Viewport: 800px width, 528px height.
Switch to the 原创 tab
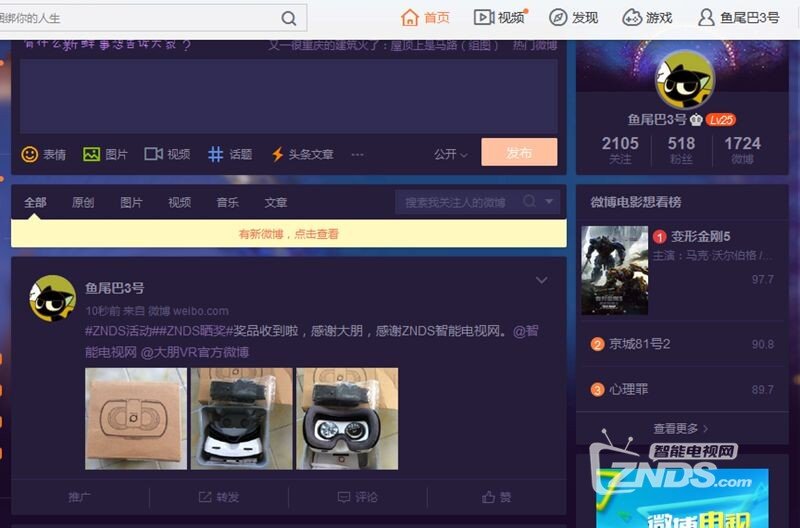(x=83, y=203)
